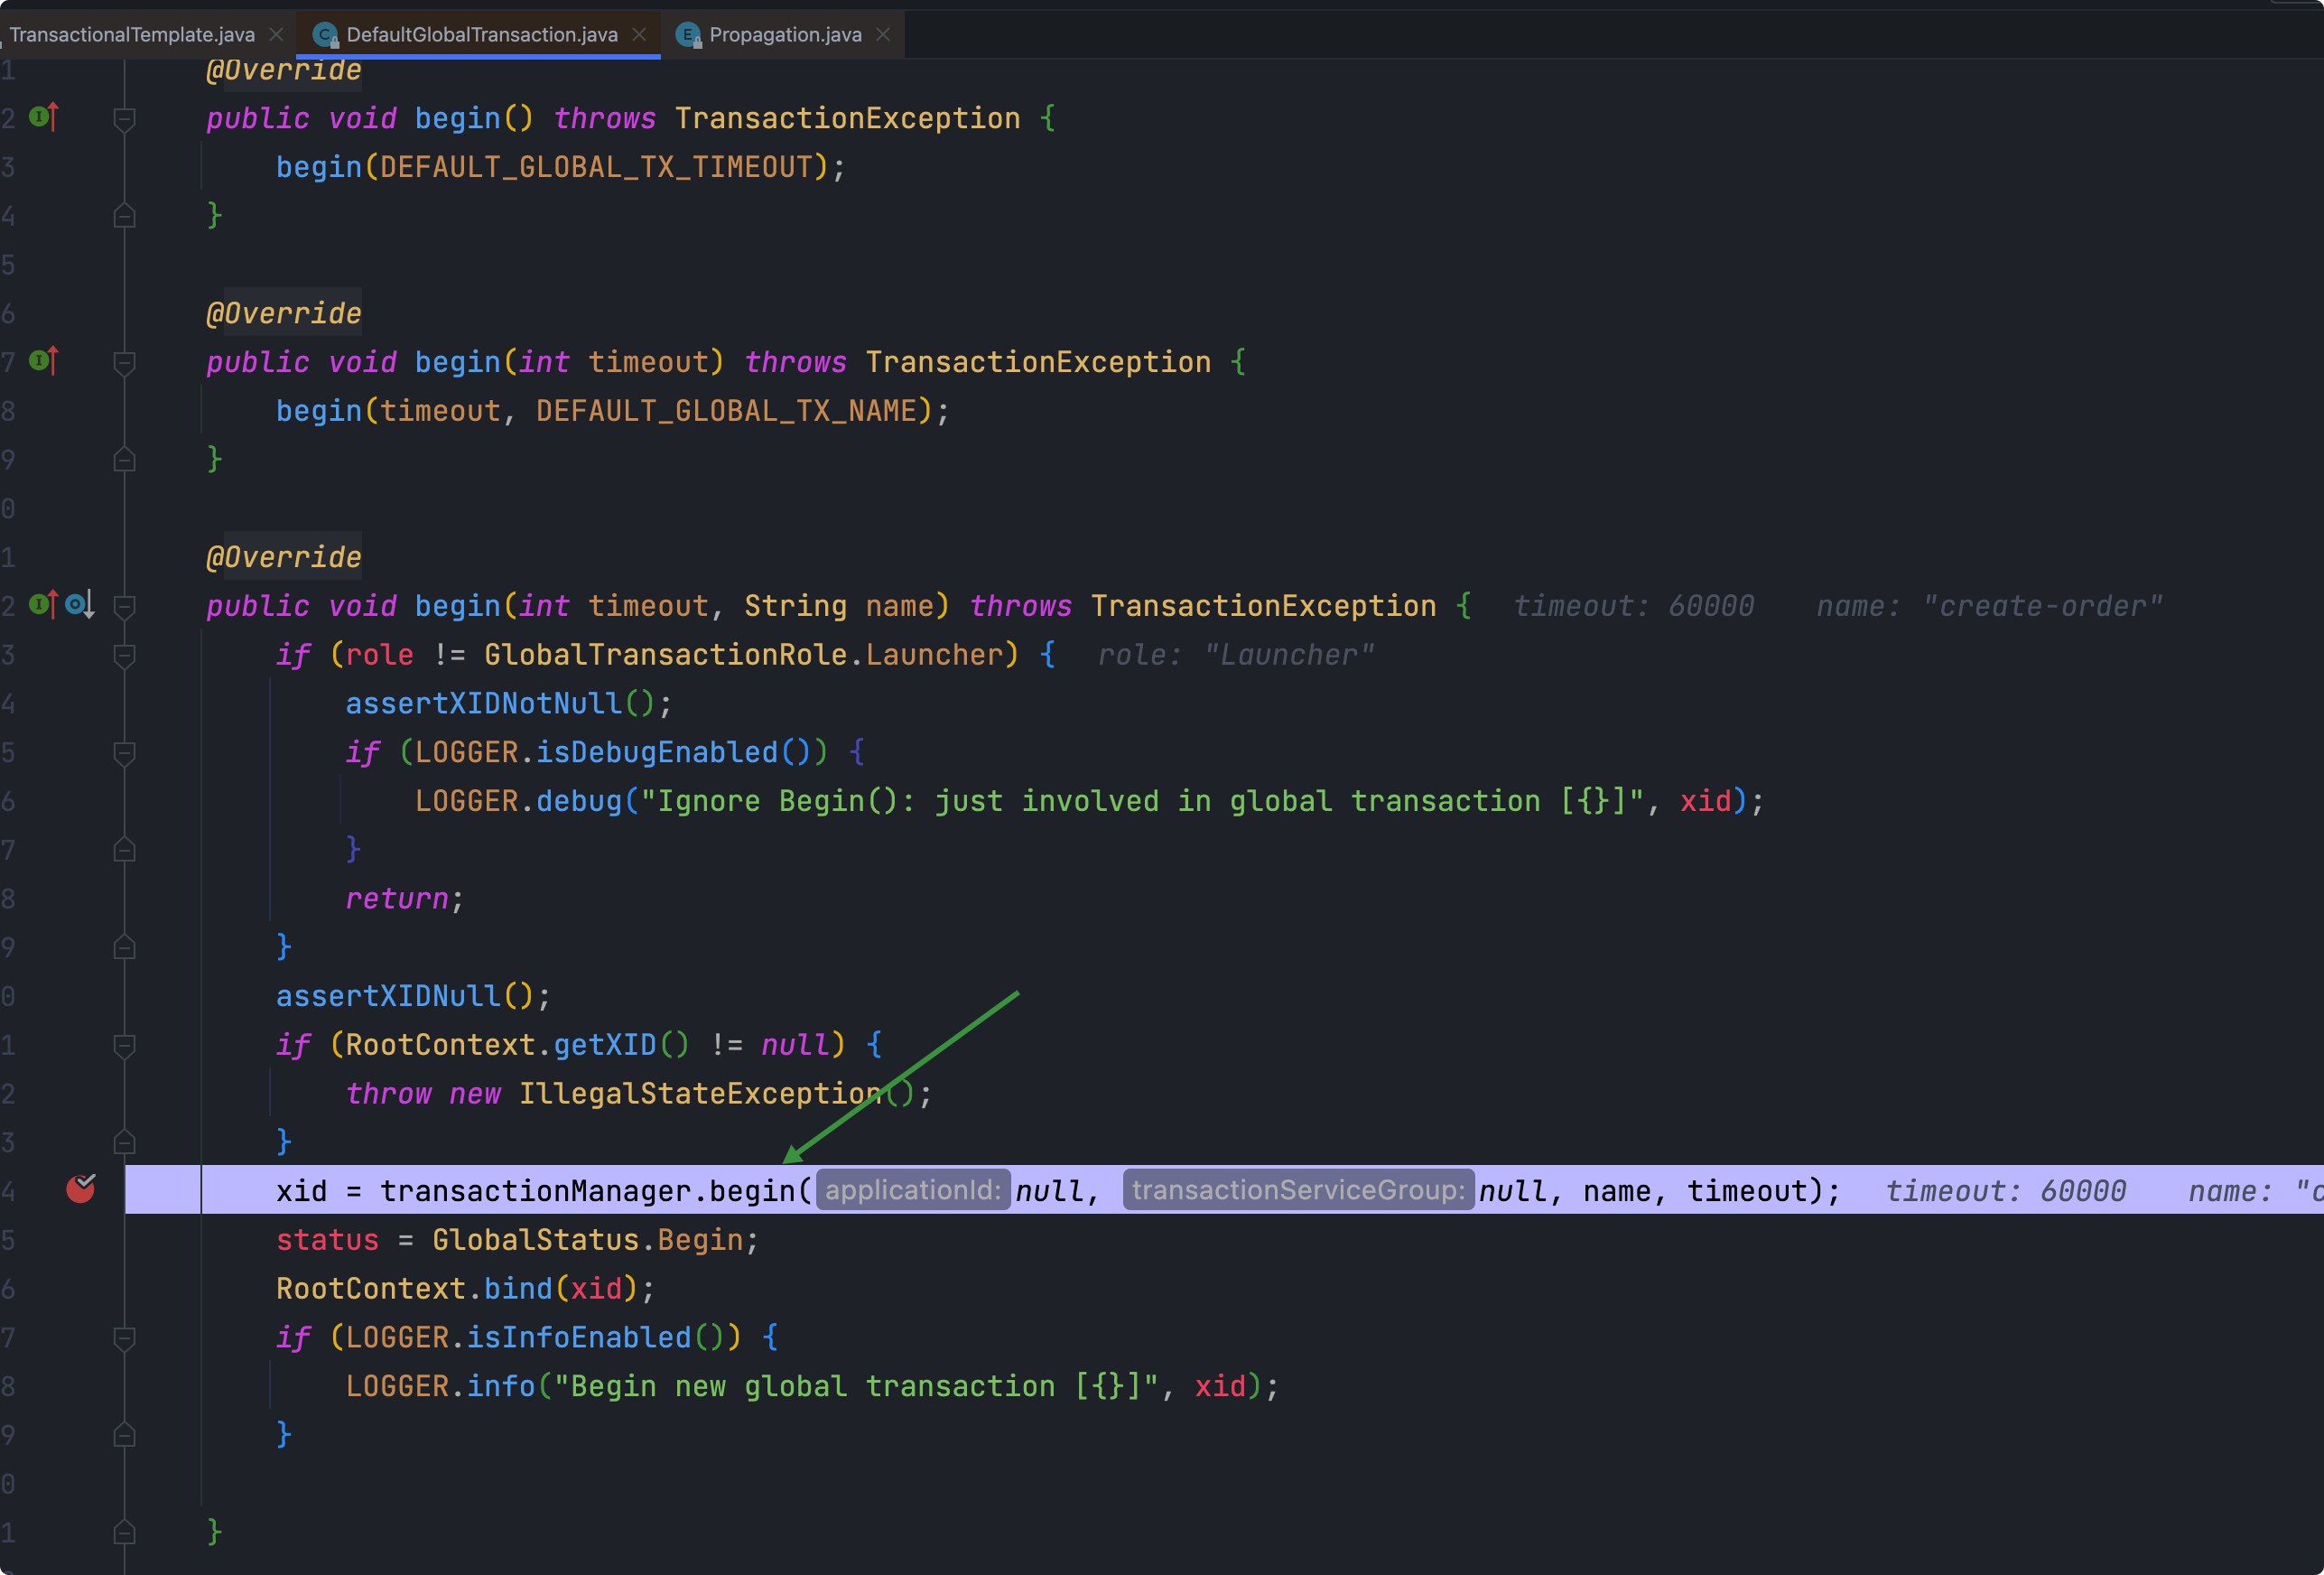
Task: Fold the LOGGER.isDebugEnabled() if block
Action: point(124,753)
